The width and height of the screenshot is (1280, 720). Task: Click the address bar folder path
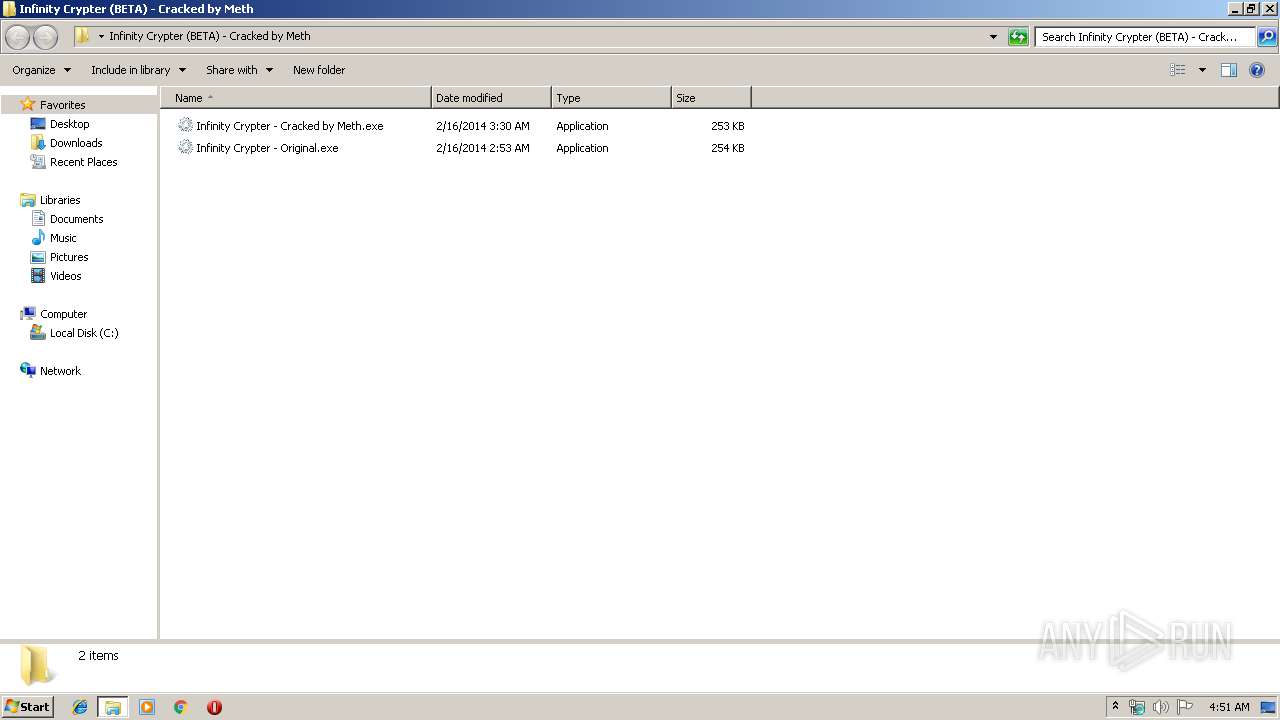(x=210, y=36)
